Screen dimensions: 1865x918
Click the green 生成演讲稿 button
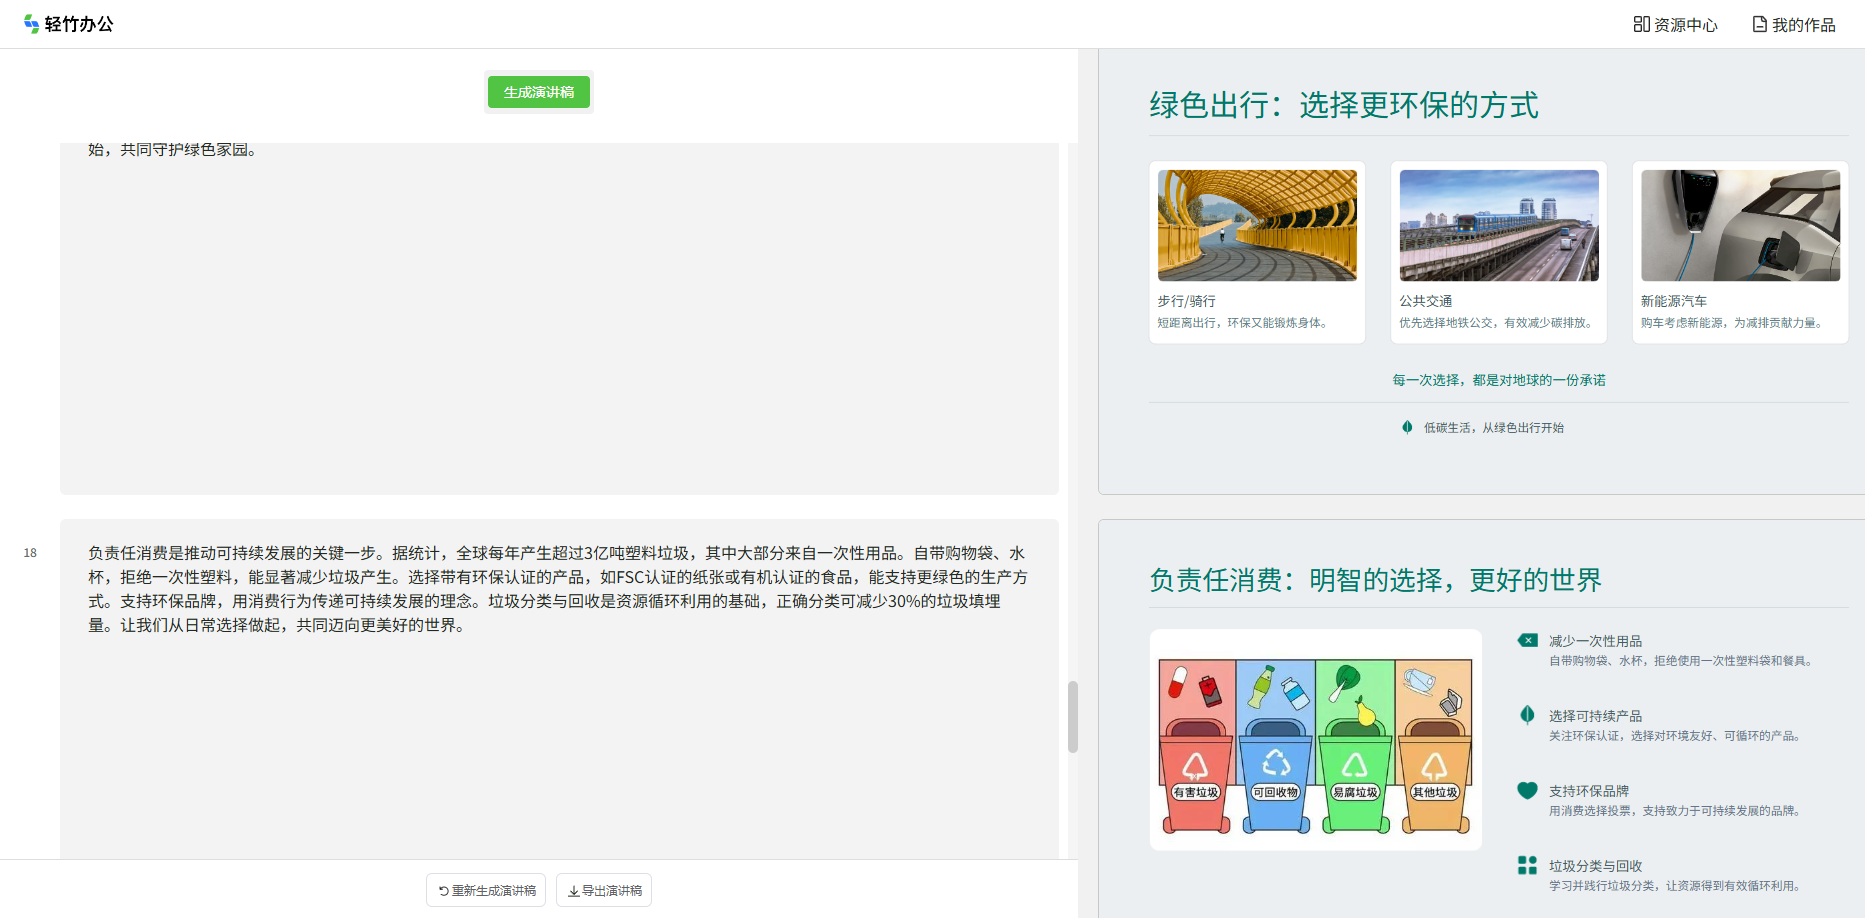pyautogui.click(x=538, y=91)
